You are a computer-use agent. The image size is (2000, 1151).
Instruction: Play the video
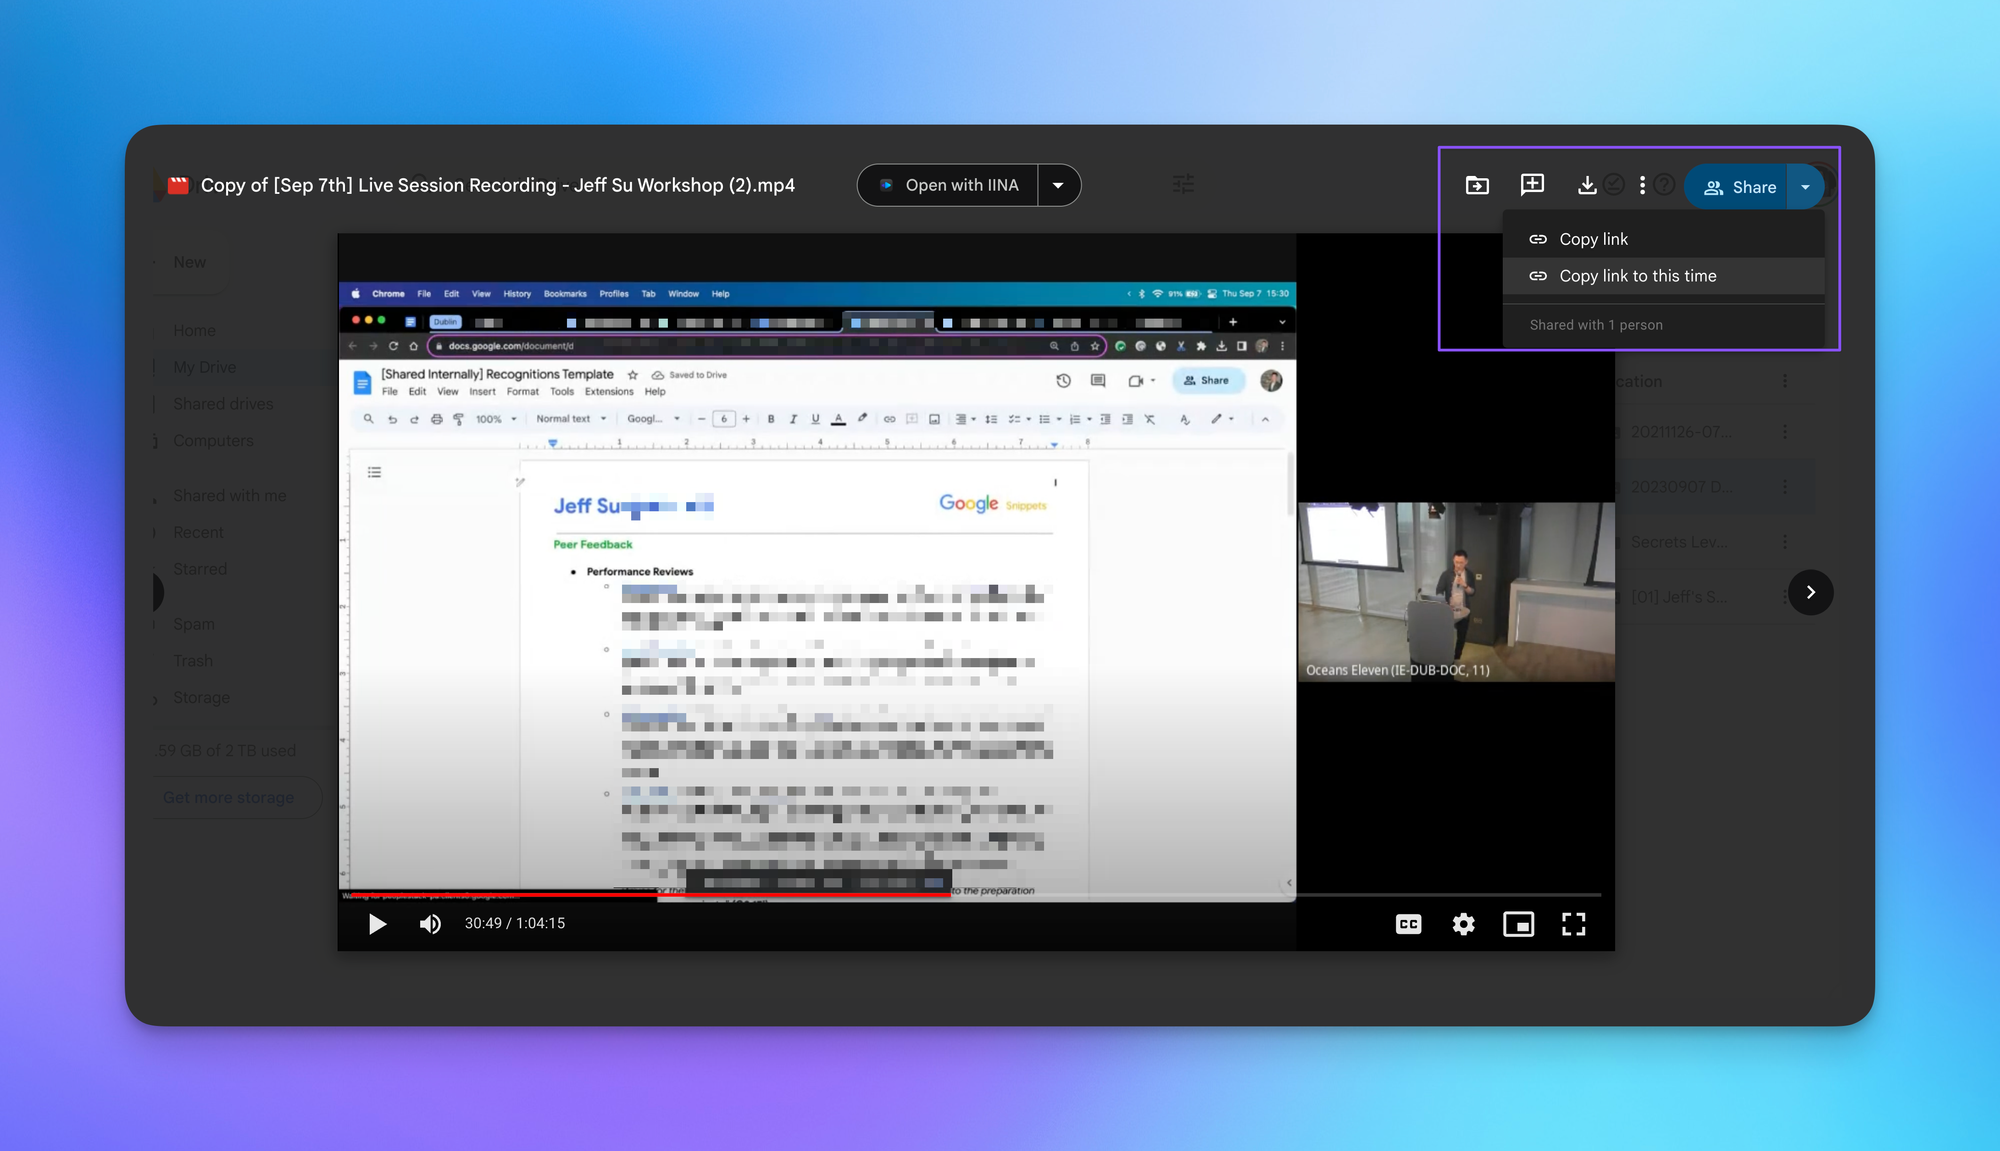tap(377, 924)
